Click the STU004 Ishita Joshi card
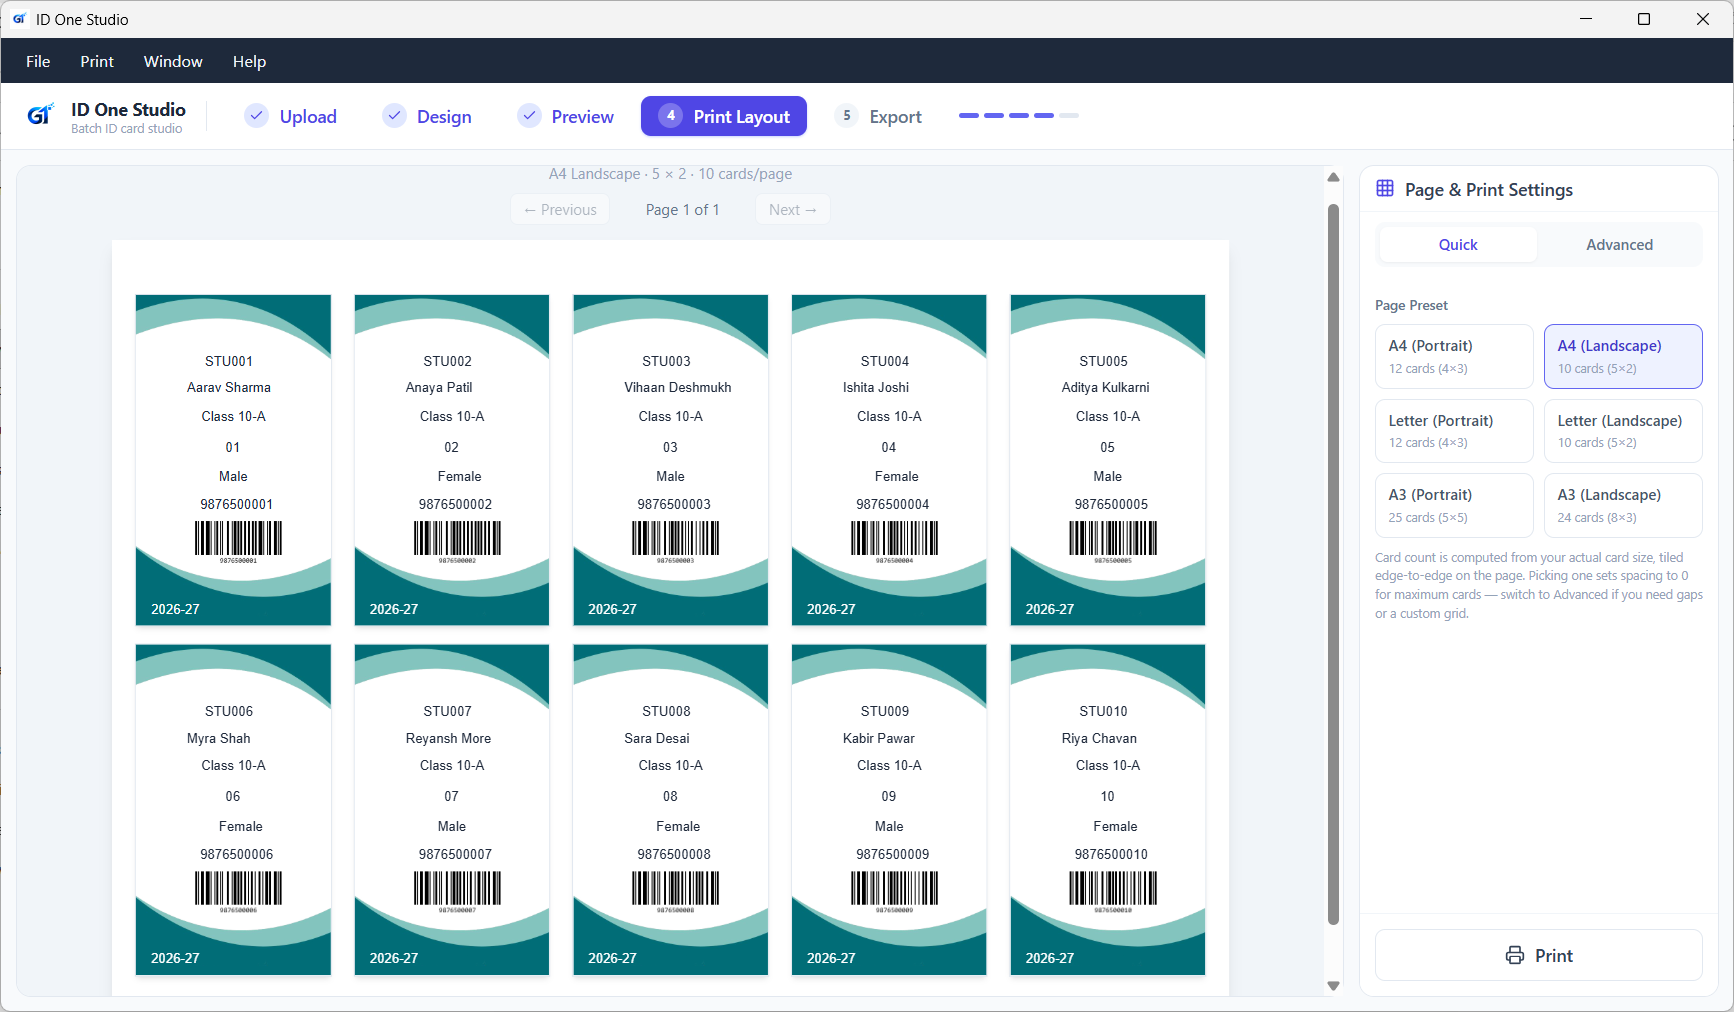The height and width of the screenshot is (1012, 1734). [889, 460]
